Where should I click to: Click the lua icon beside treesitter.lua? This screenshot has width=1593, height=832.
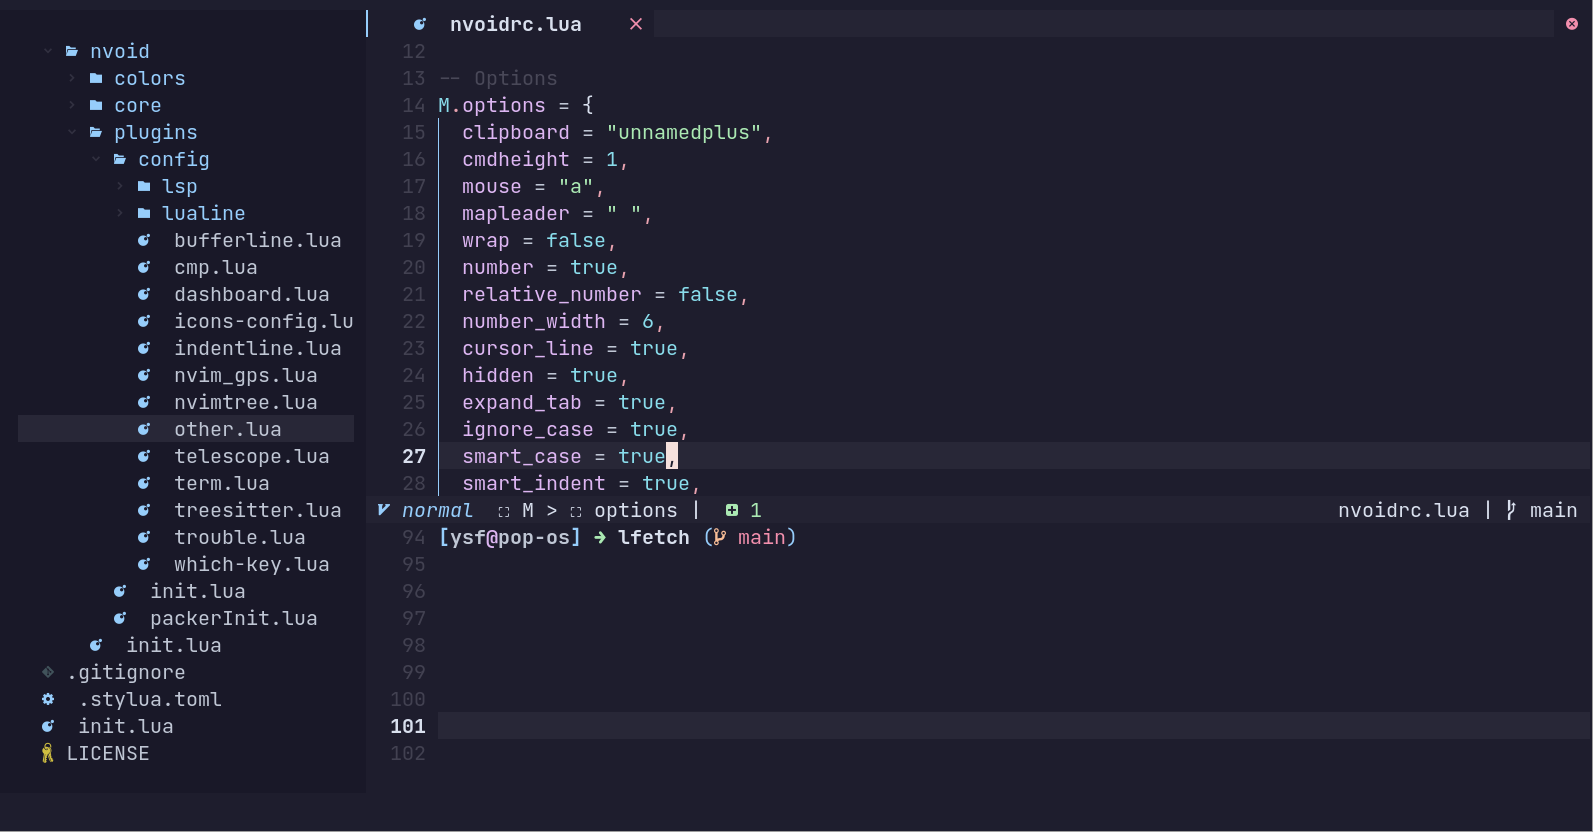(x=144, y=510)
